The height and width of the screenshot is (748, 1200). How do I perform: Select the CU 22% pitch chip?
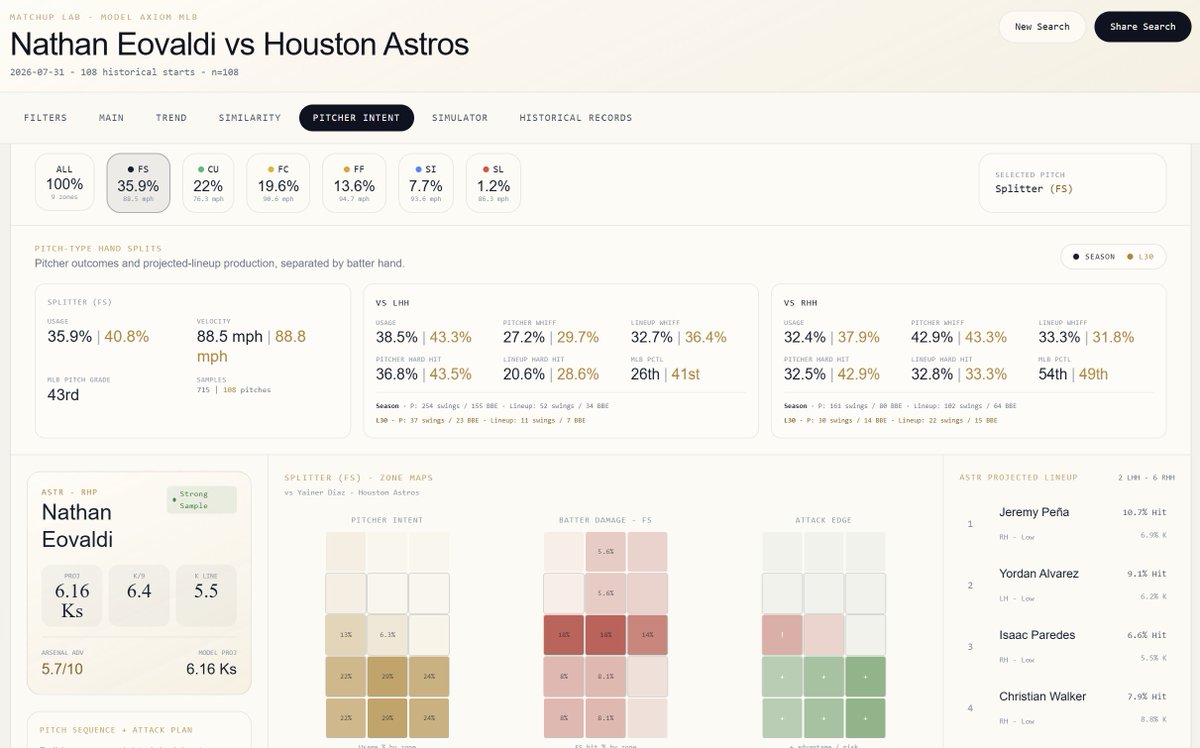[x=208, y=183]
